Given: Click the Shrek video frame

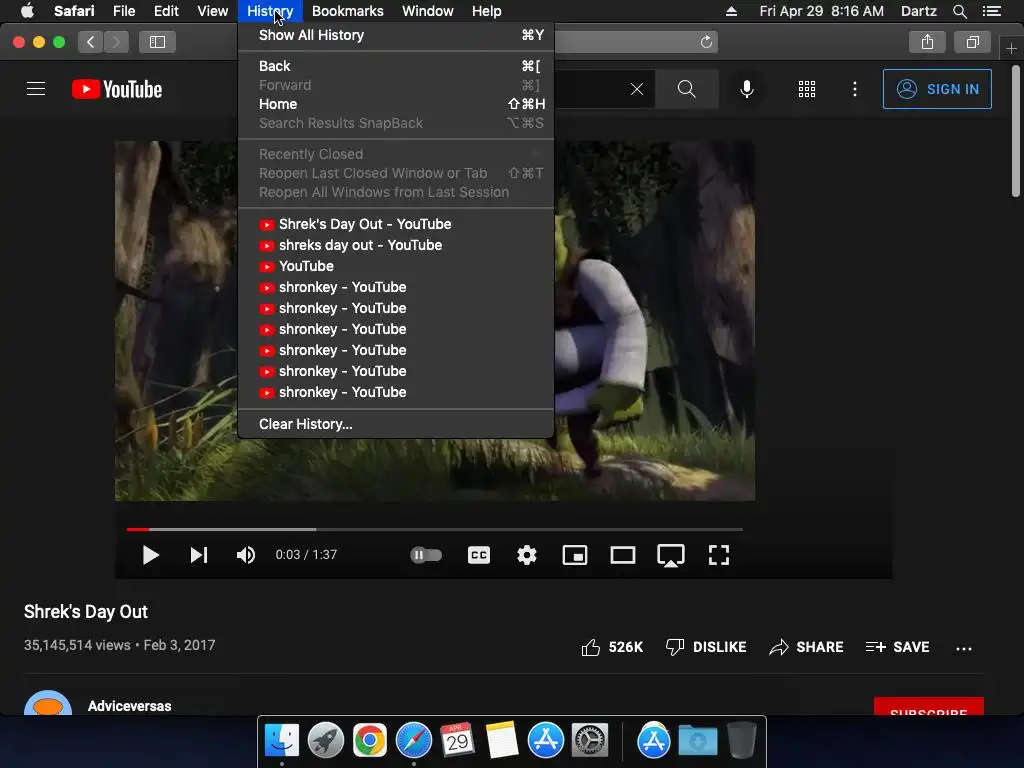Looking at the screenshot, I should 435,321.
